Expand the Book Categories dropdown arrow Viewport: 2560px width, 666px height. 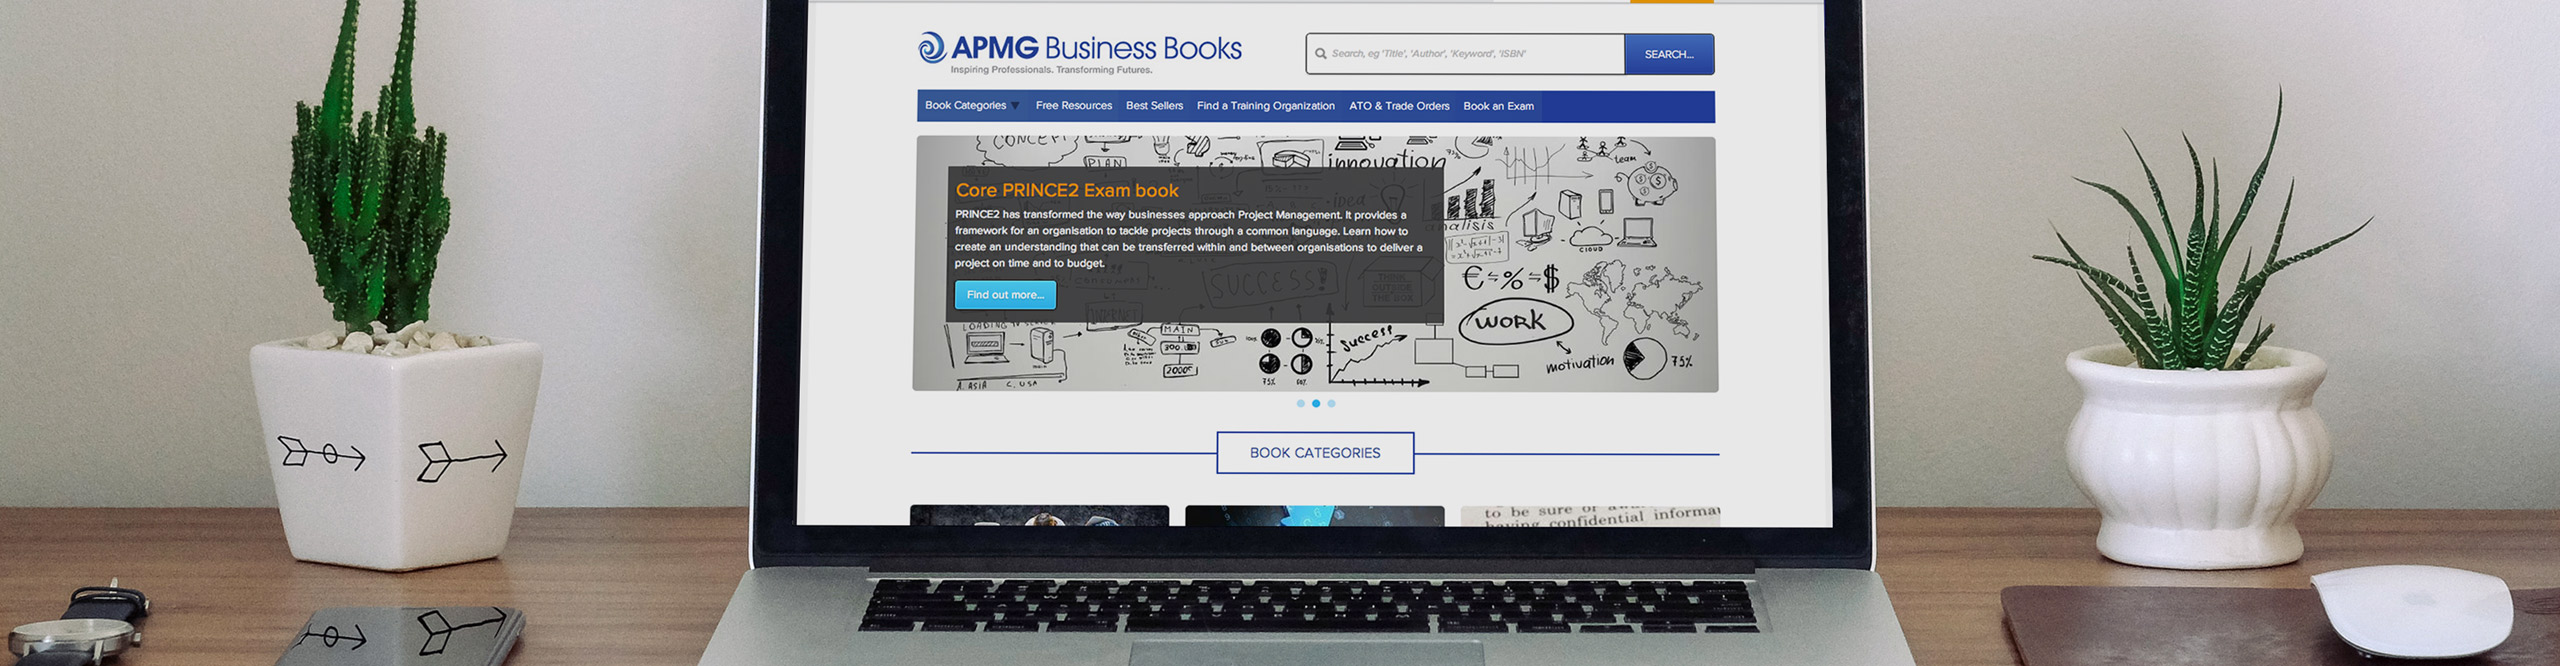(x=1015, y=106)
